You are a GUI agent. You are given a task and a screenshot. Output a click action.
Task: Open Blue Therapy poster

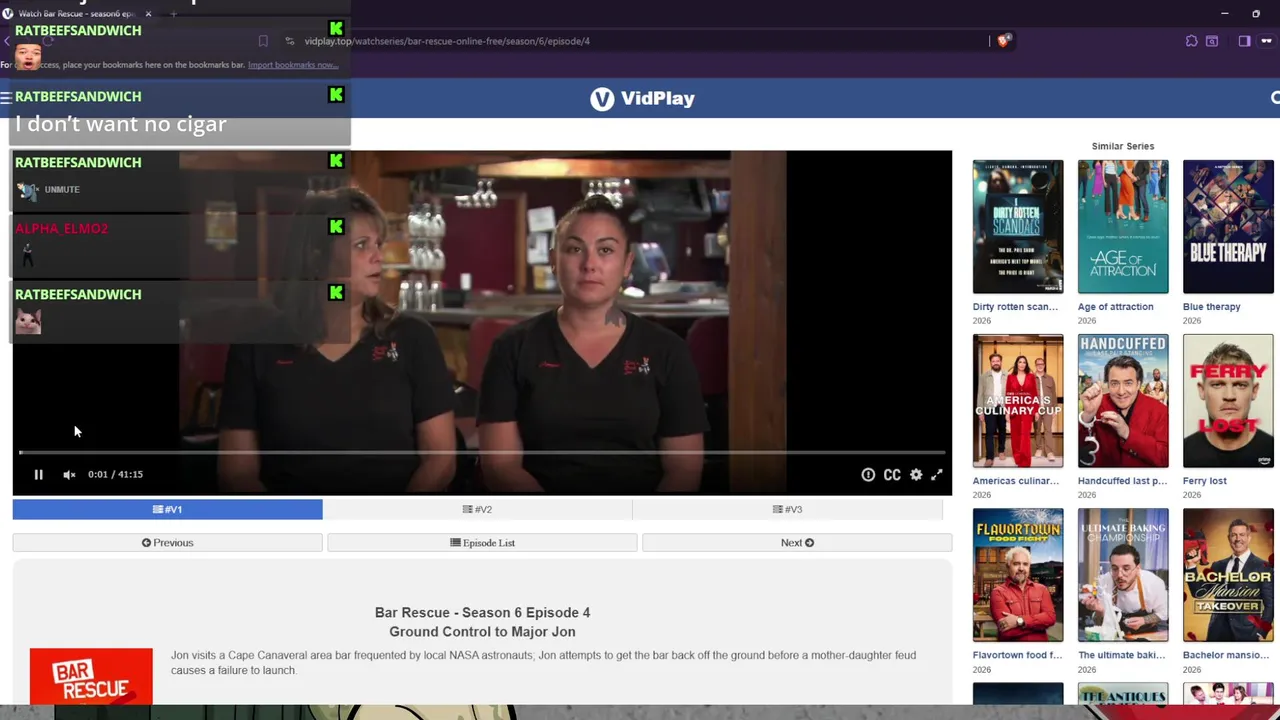point(1228,227)
